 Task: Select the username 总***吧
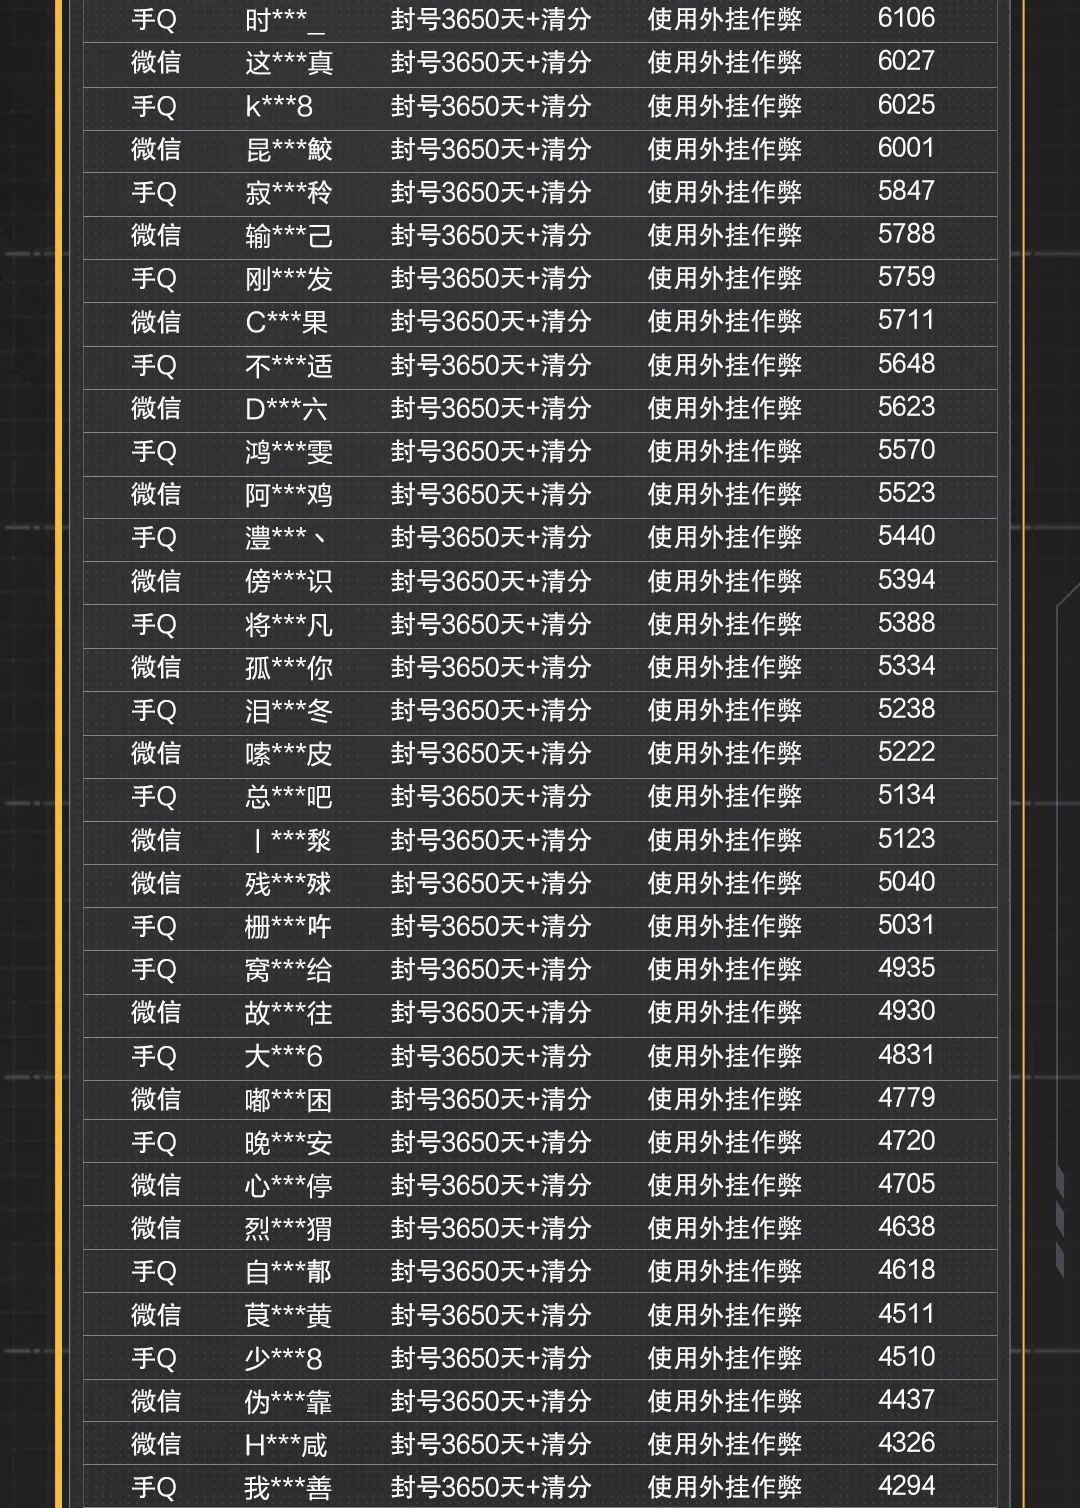tap(289, 796)
